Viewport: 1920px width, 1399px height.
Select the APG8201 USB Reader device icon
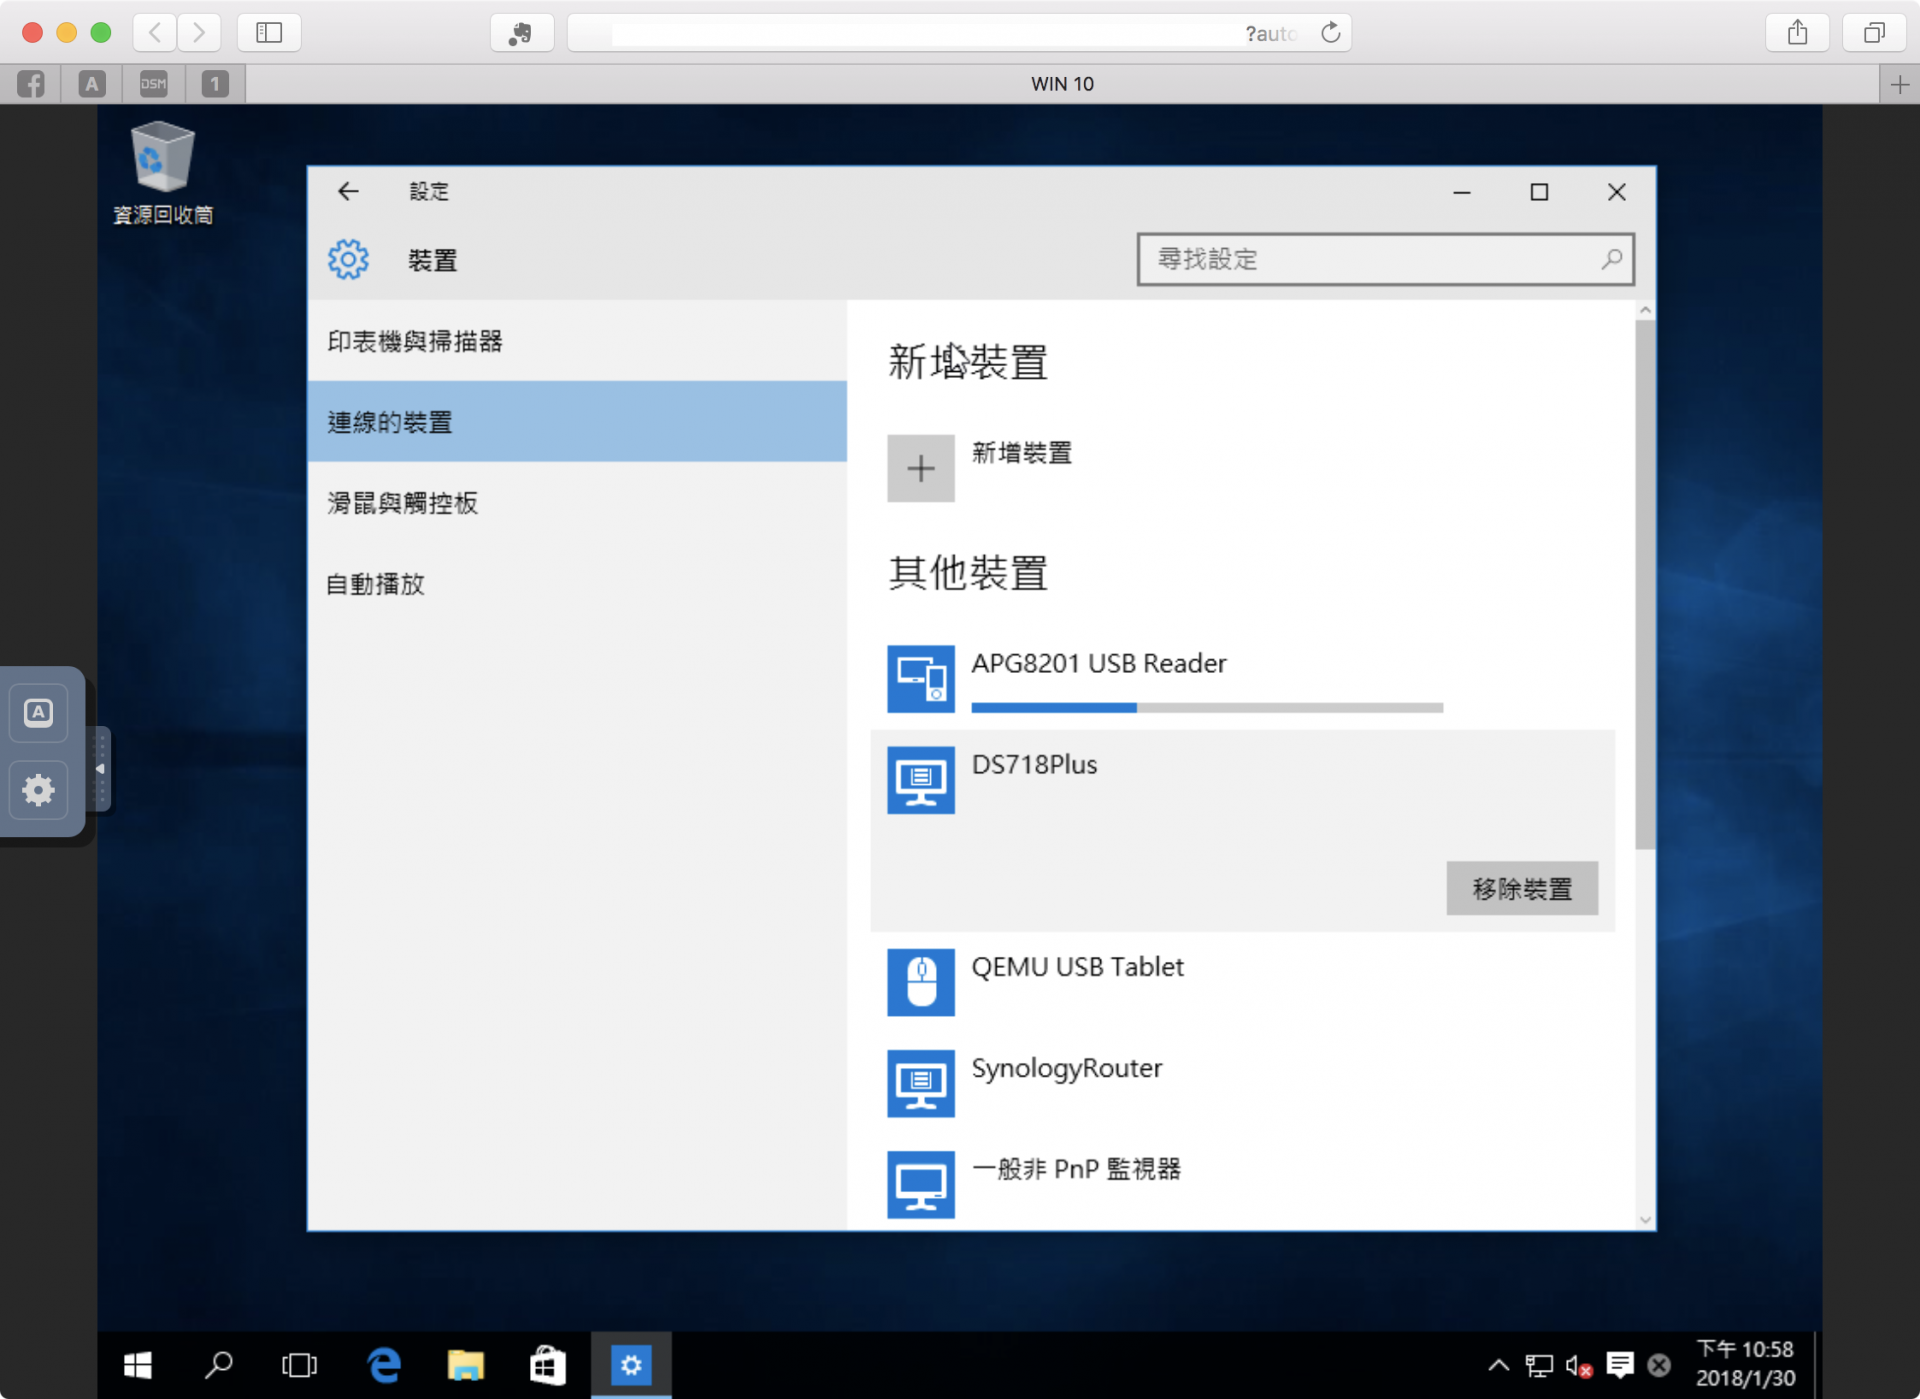click(x=920, y=678)
